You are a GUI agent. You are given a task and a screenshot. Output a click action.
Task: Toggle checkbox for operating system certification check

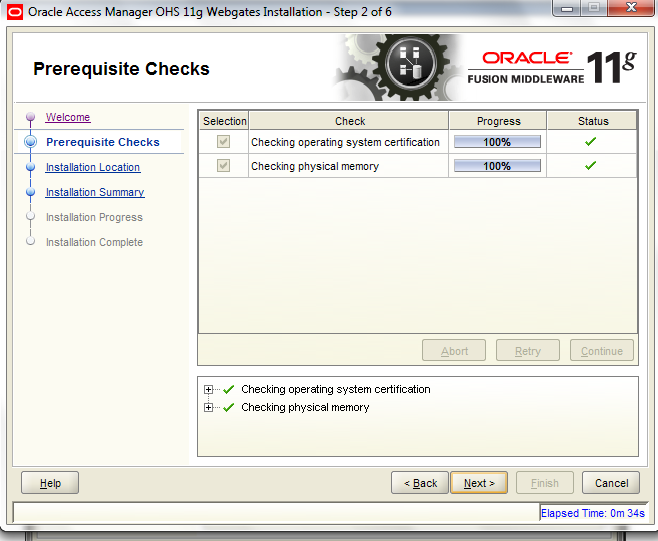224,142
